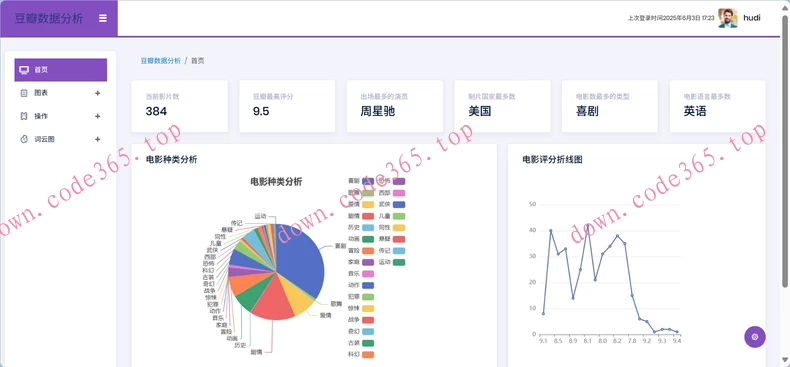Click the 犯罪 legend color swatch

pos(368,297)
